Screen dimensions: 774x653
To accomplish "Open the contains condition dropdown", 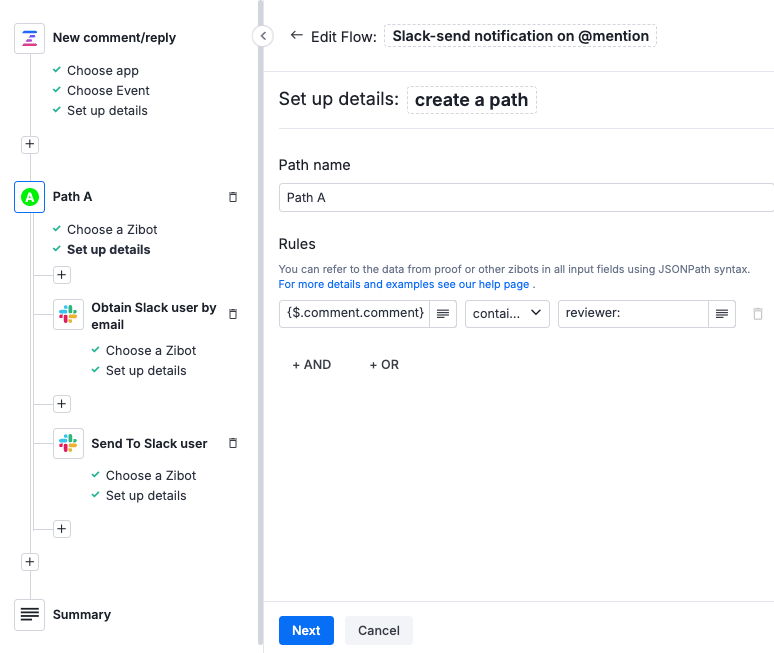I will [507, 313].
